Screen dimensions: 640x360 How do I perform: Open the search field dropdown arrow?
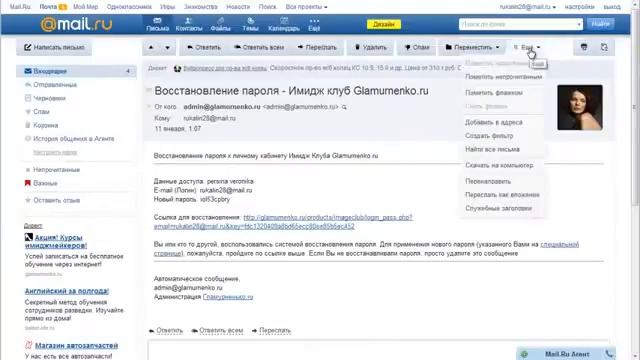pyautogui.click(x=579, y=24)
